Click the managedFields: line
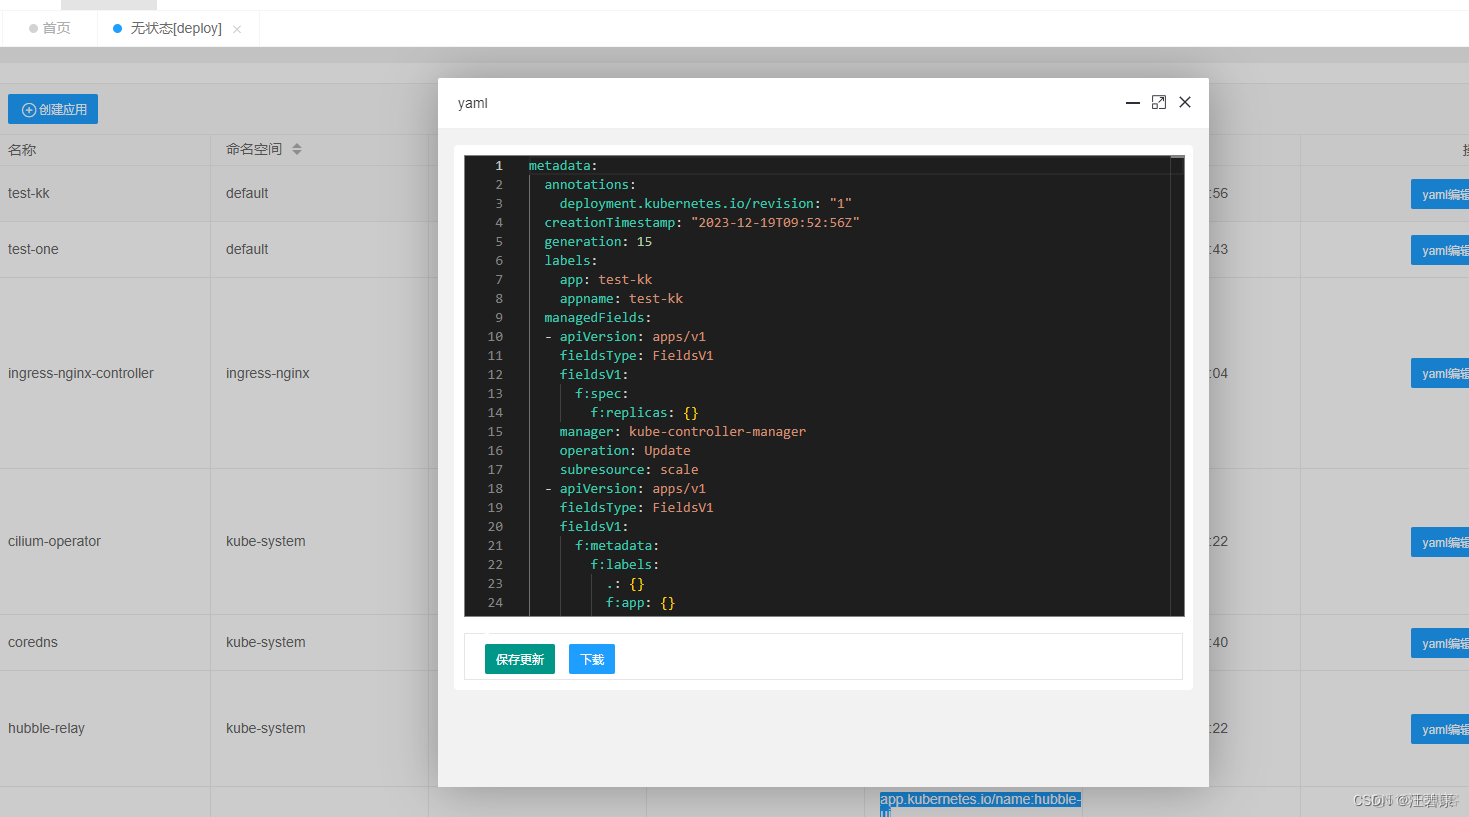This screenshot has width=1469, height=817. [598, 317]
